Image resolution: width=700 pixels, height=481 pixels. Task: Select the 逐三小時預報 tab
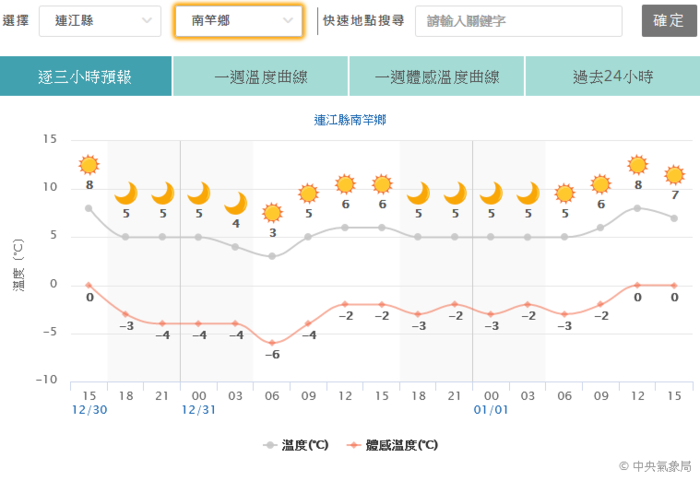click(x=85, y=76)
